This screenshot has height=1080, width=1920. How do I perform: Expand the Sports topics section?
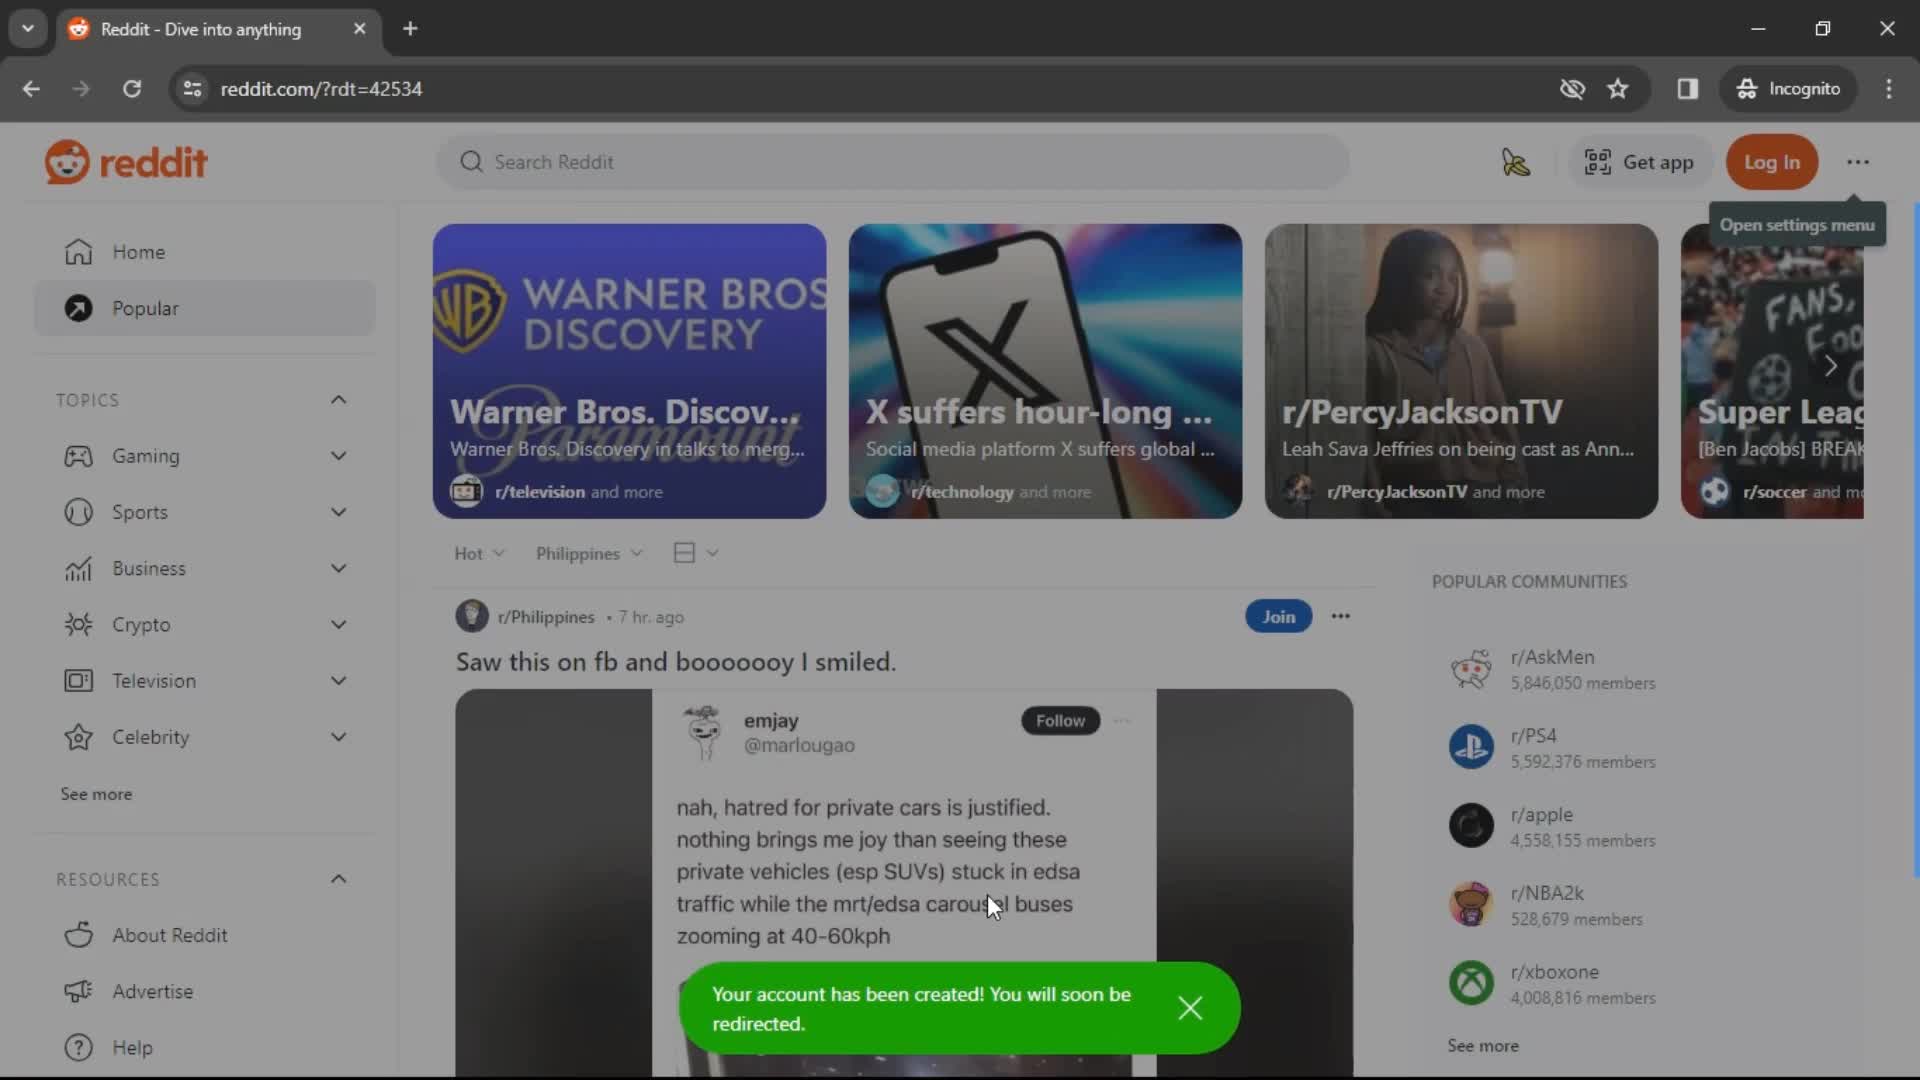[338, 512]
